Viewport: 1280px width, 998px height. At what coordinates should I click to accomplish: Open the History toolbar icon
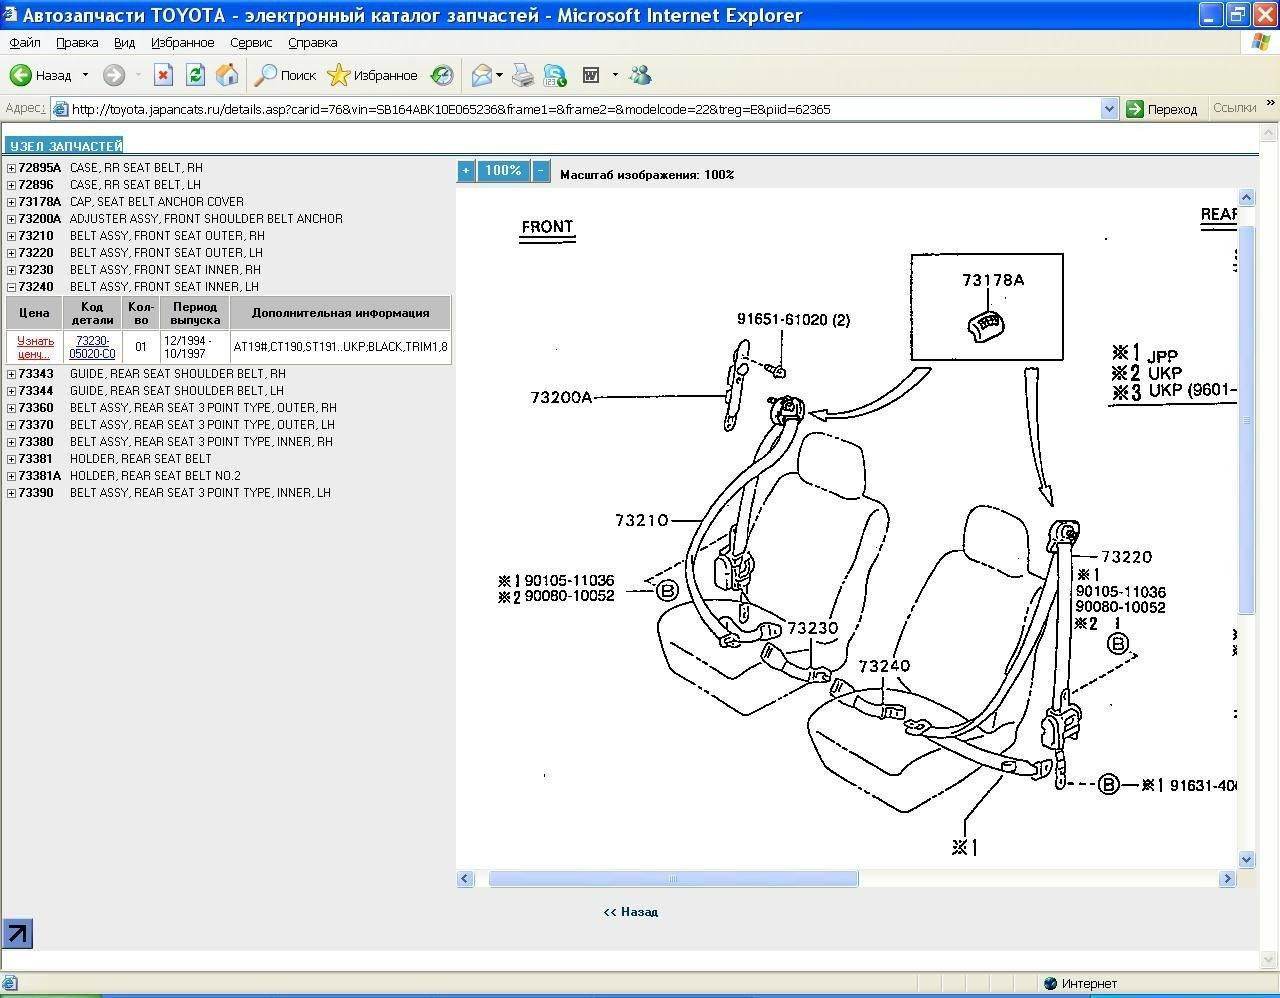point(442,75)
